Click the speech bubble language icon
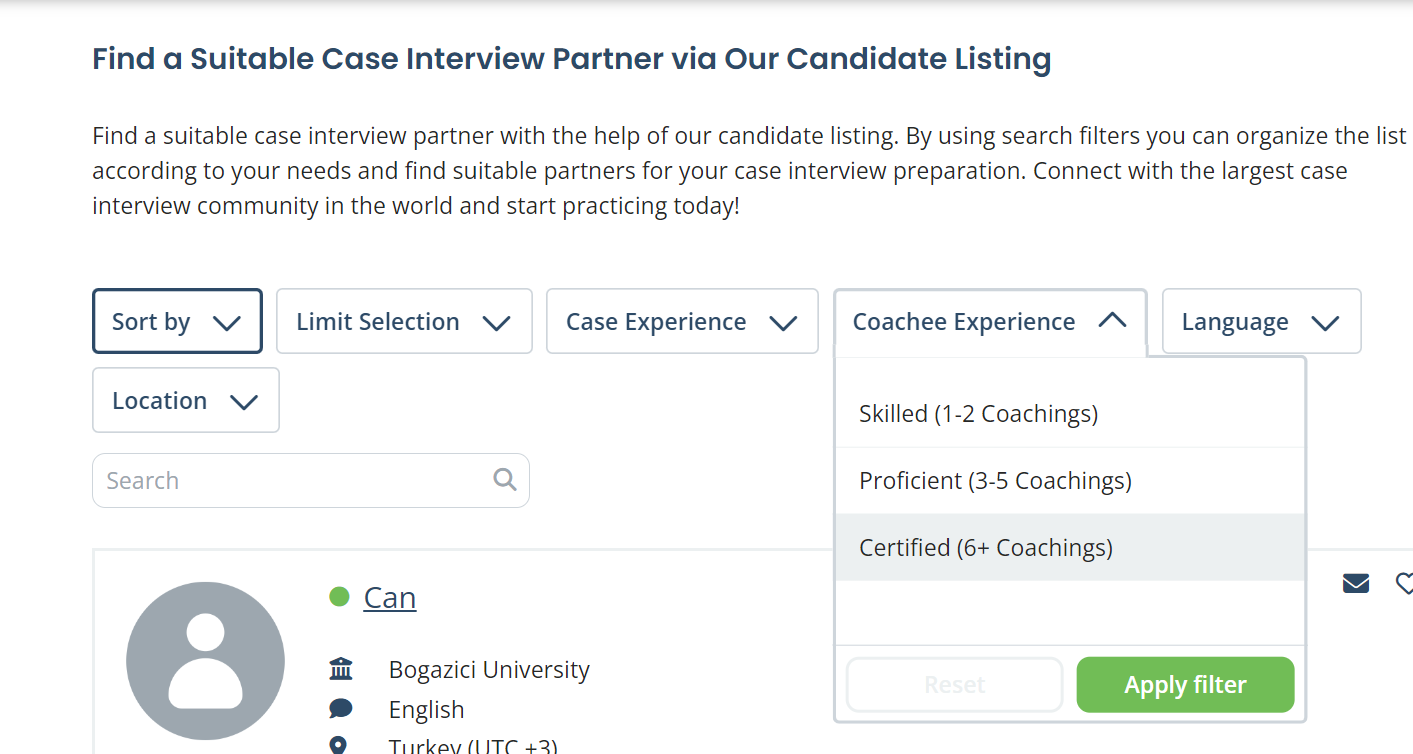The height and width of the screenshot is (754, 1413). pyautogui.click(x=341, y=709)
